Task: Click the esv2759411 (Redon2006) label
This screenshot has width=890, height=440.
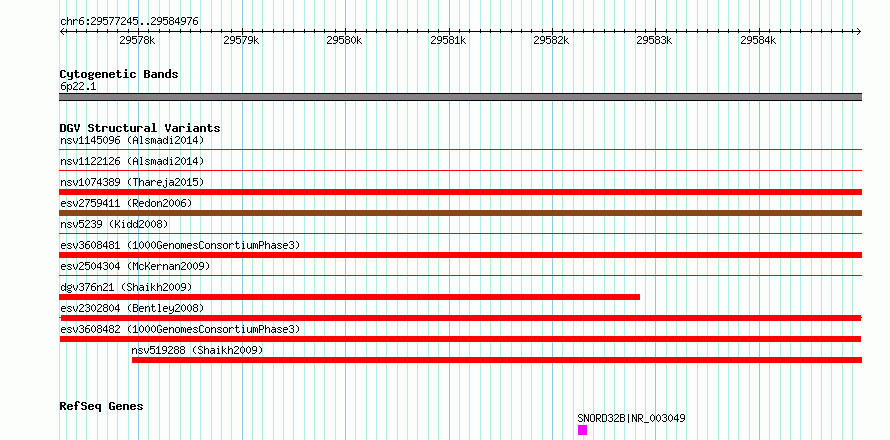Action: tap(126, 203)
